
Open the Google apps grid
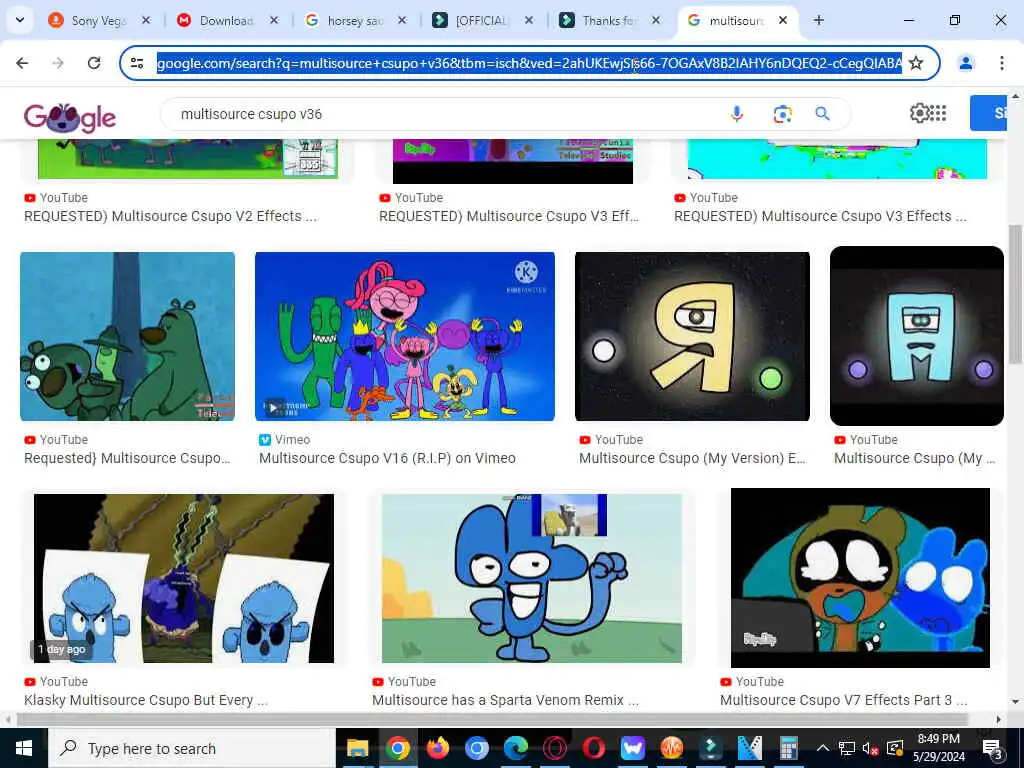click(938, 113)
